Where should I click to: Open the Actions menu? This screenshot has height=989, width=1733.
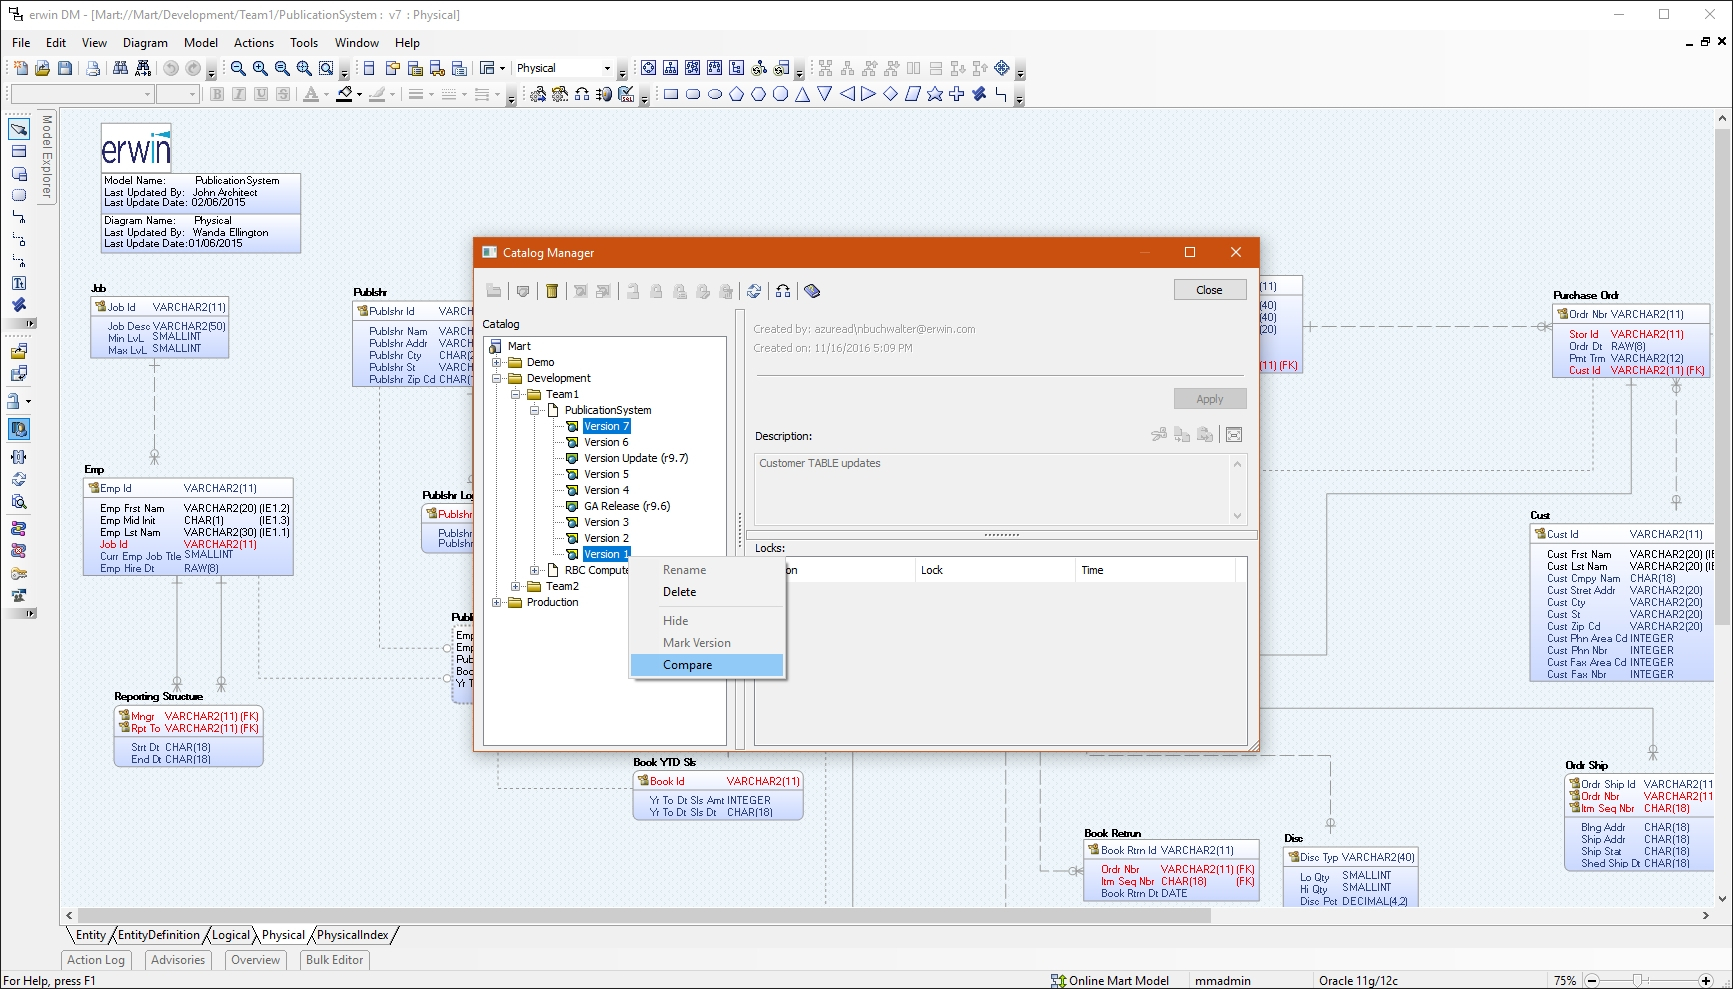tap(254, 43)
